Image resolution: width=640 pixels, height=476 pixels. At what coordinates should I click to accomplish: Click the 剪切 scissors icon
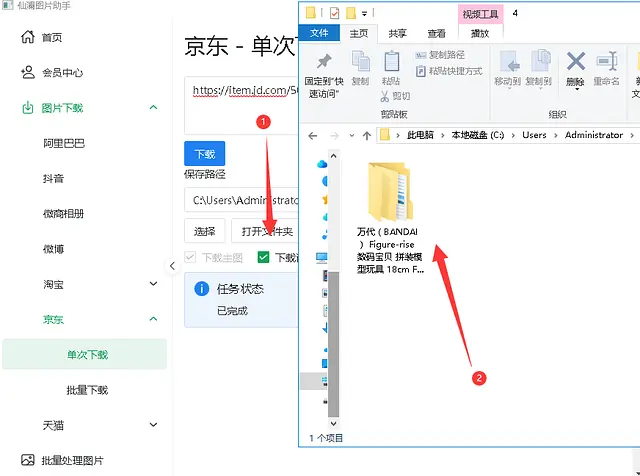click(384, 96)
